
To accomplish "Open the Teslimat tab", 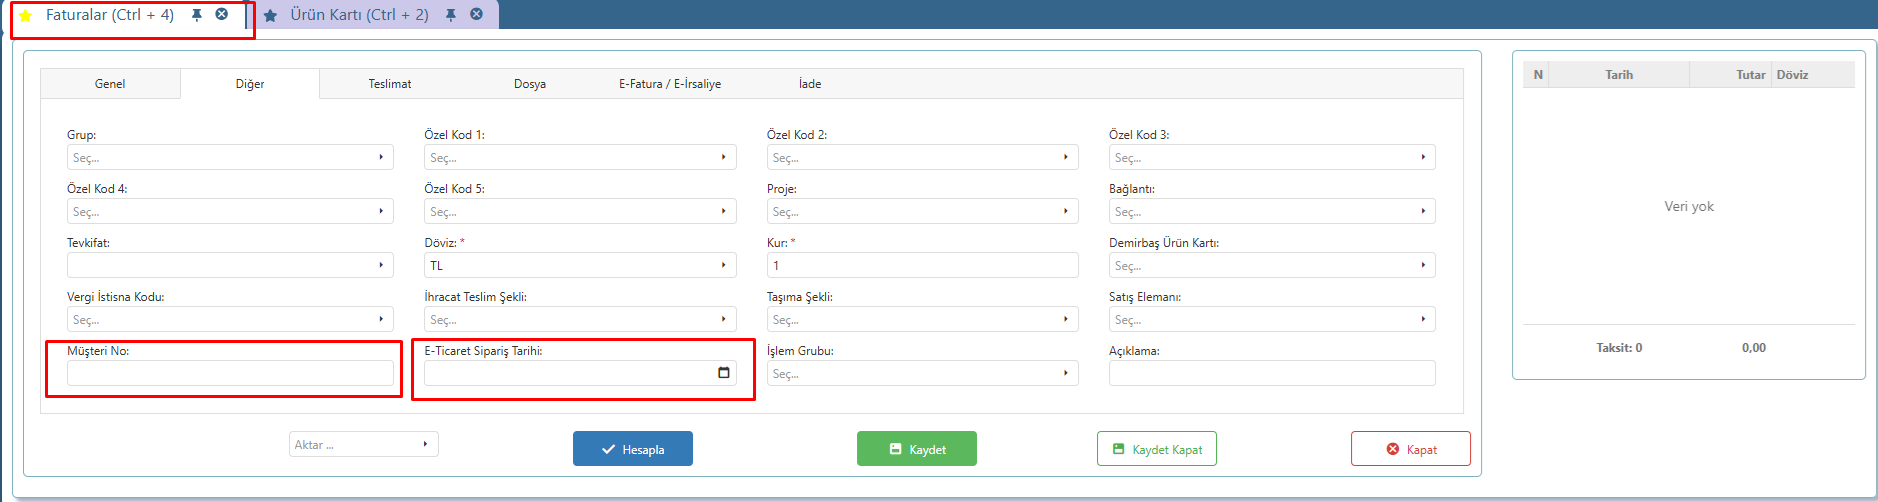I will [x=390, y=84].
